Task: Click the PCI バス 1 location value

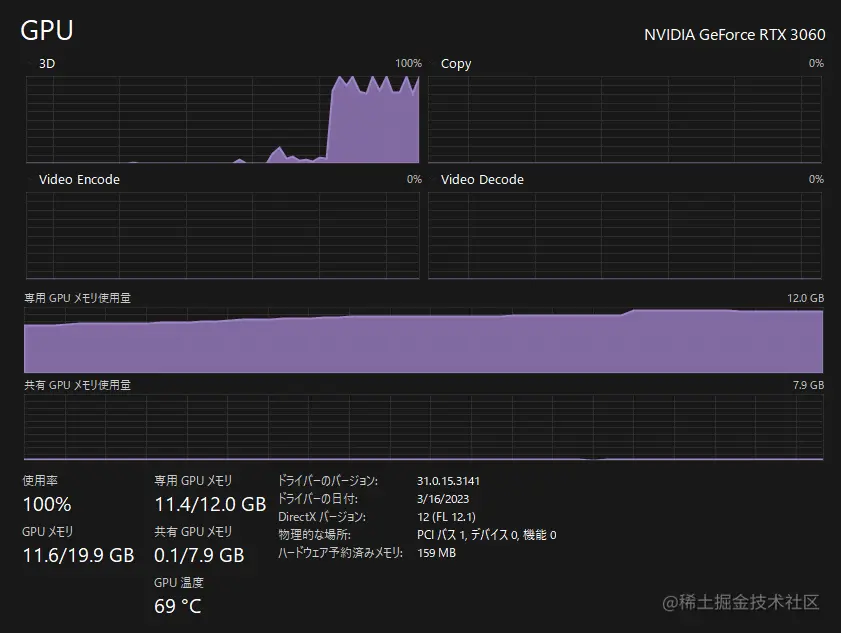Action: coord(486,535)
